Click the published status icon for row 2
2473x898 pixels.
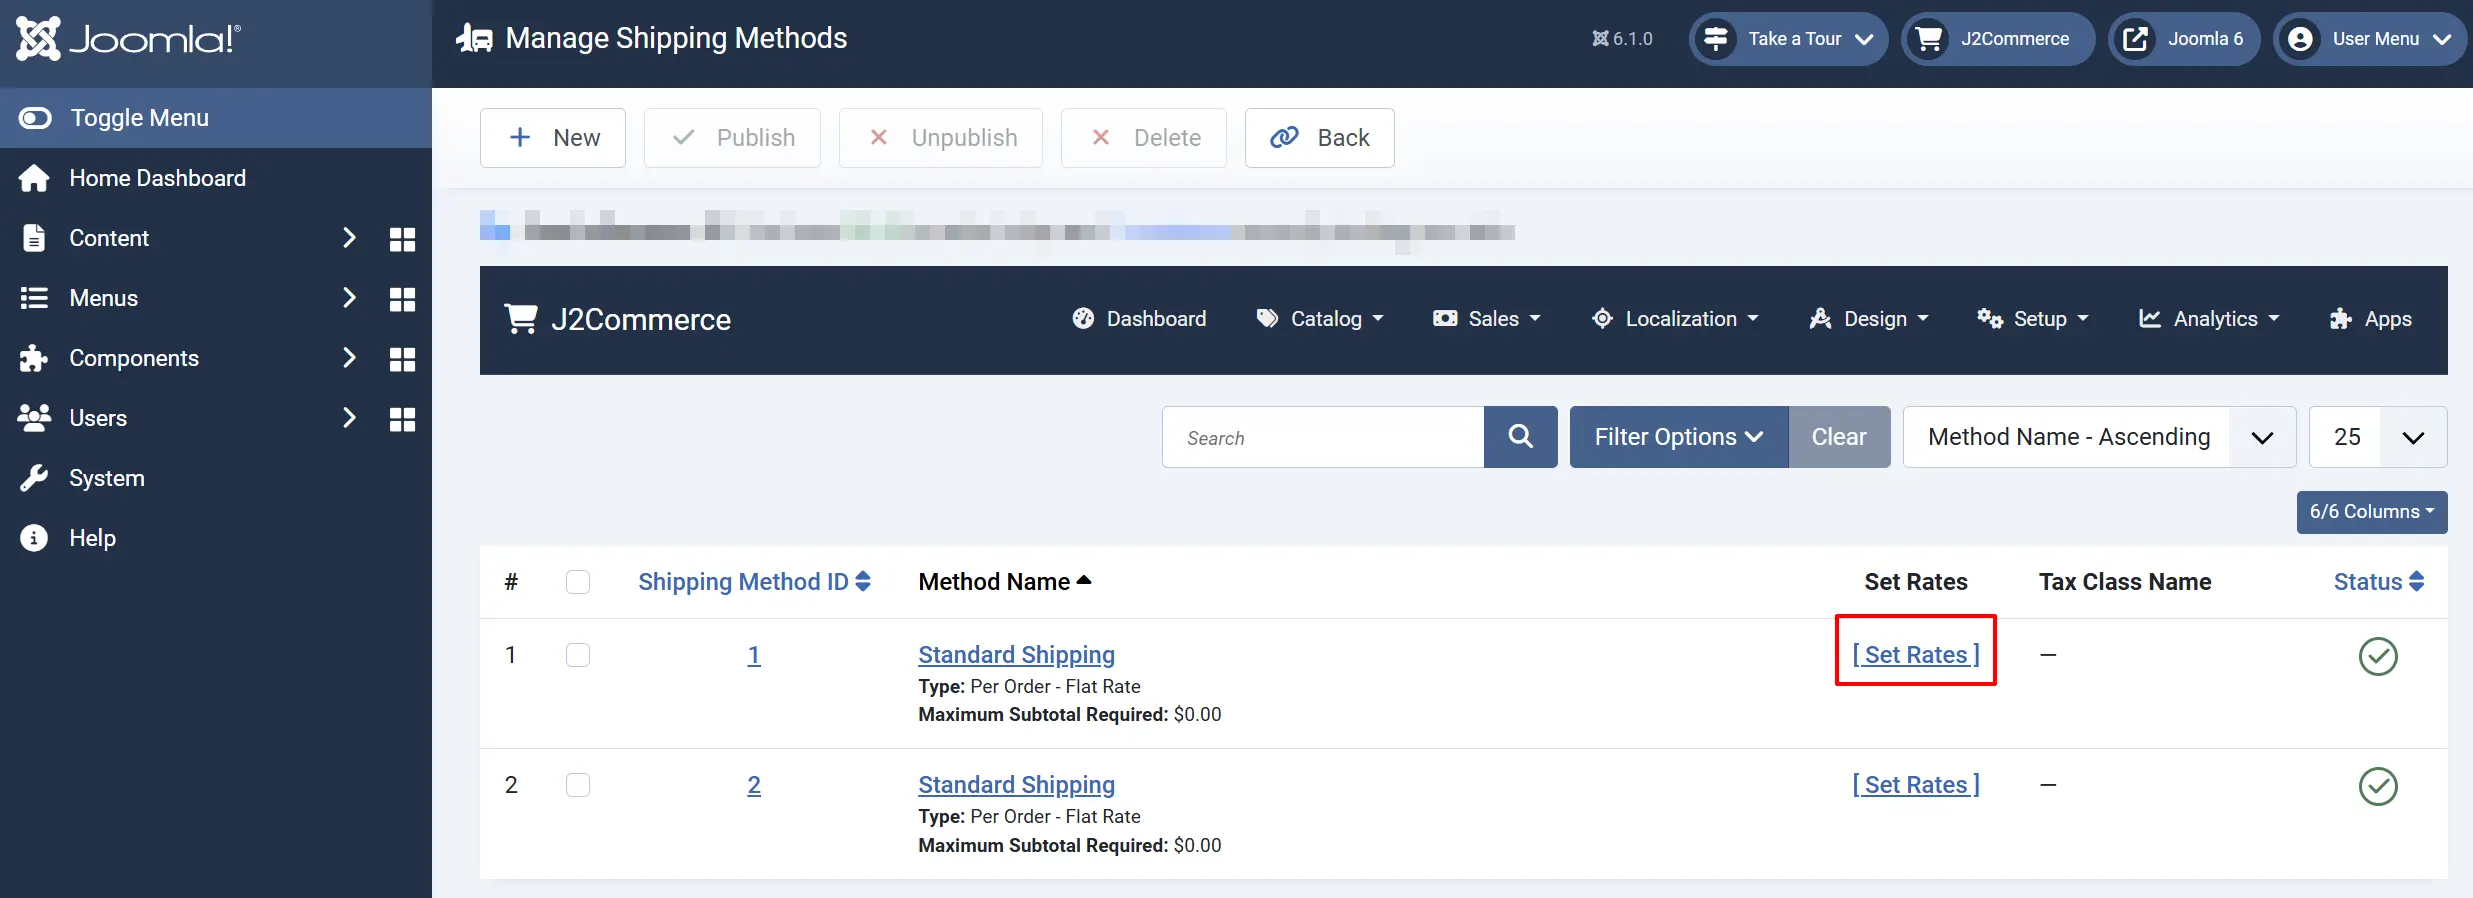pyautogui.click(x=2378, y=786)
